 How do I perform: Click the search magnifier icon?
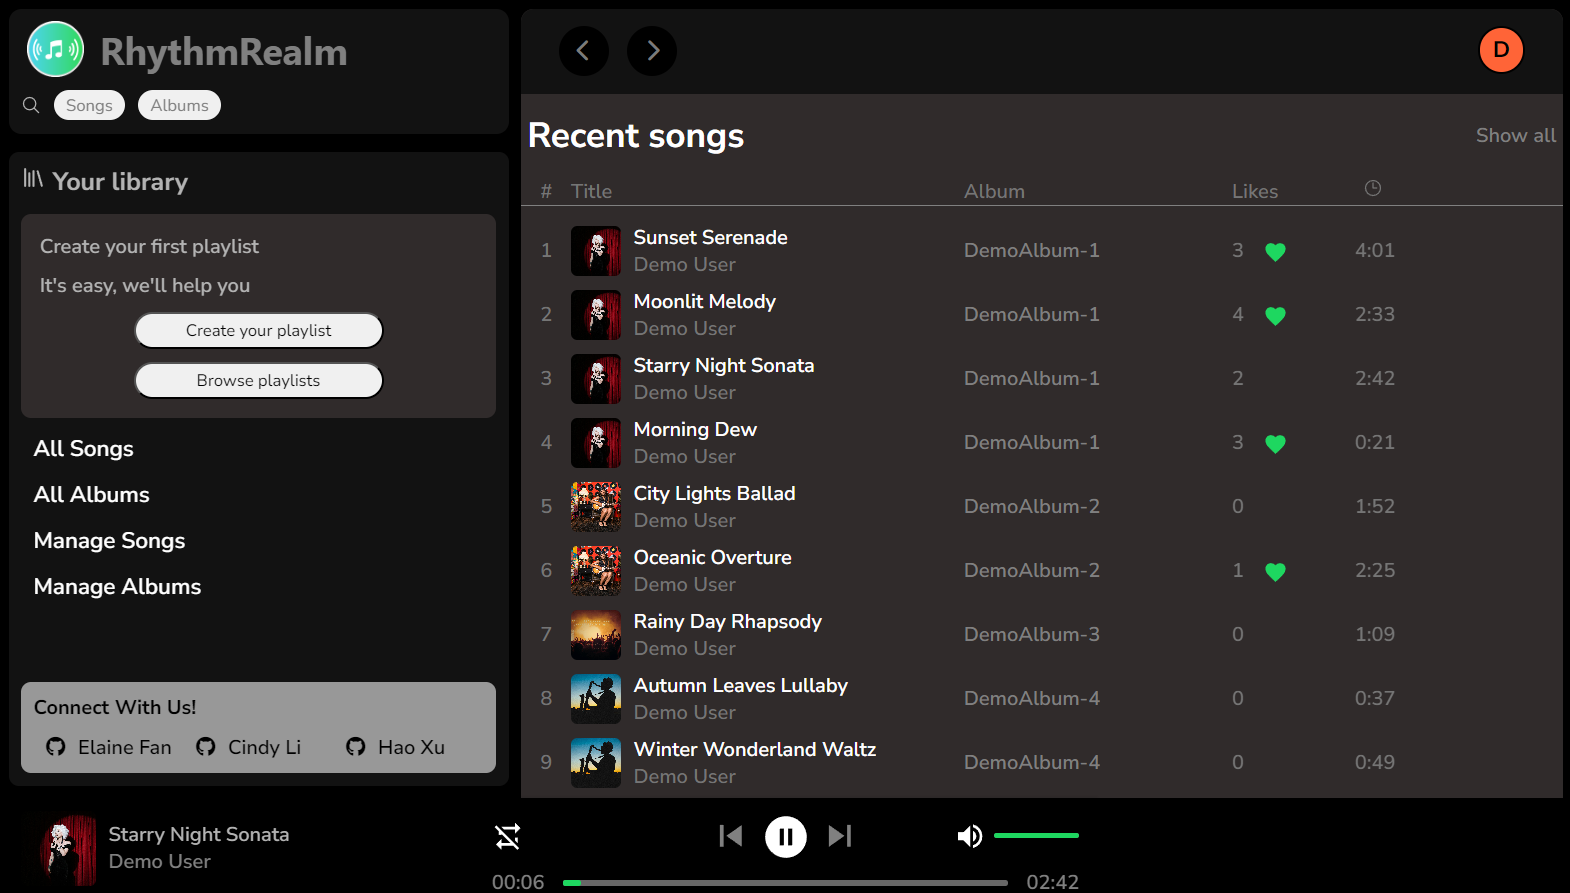coord(31,105)
